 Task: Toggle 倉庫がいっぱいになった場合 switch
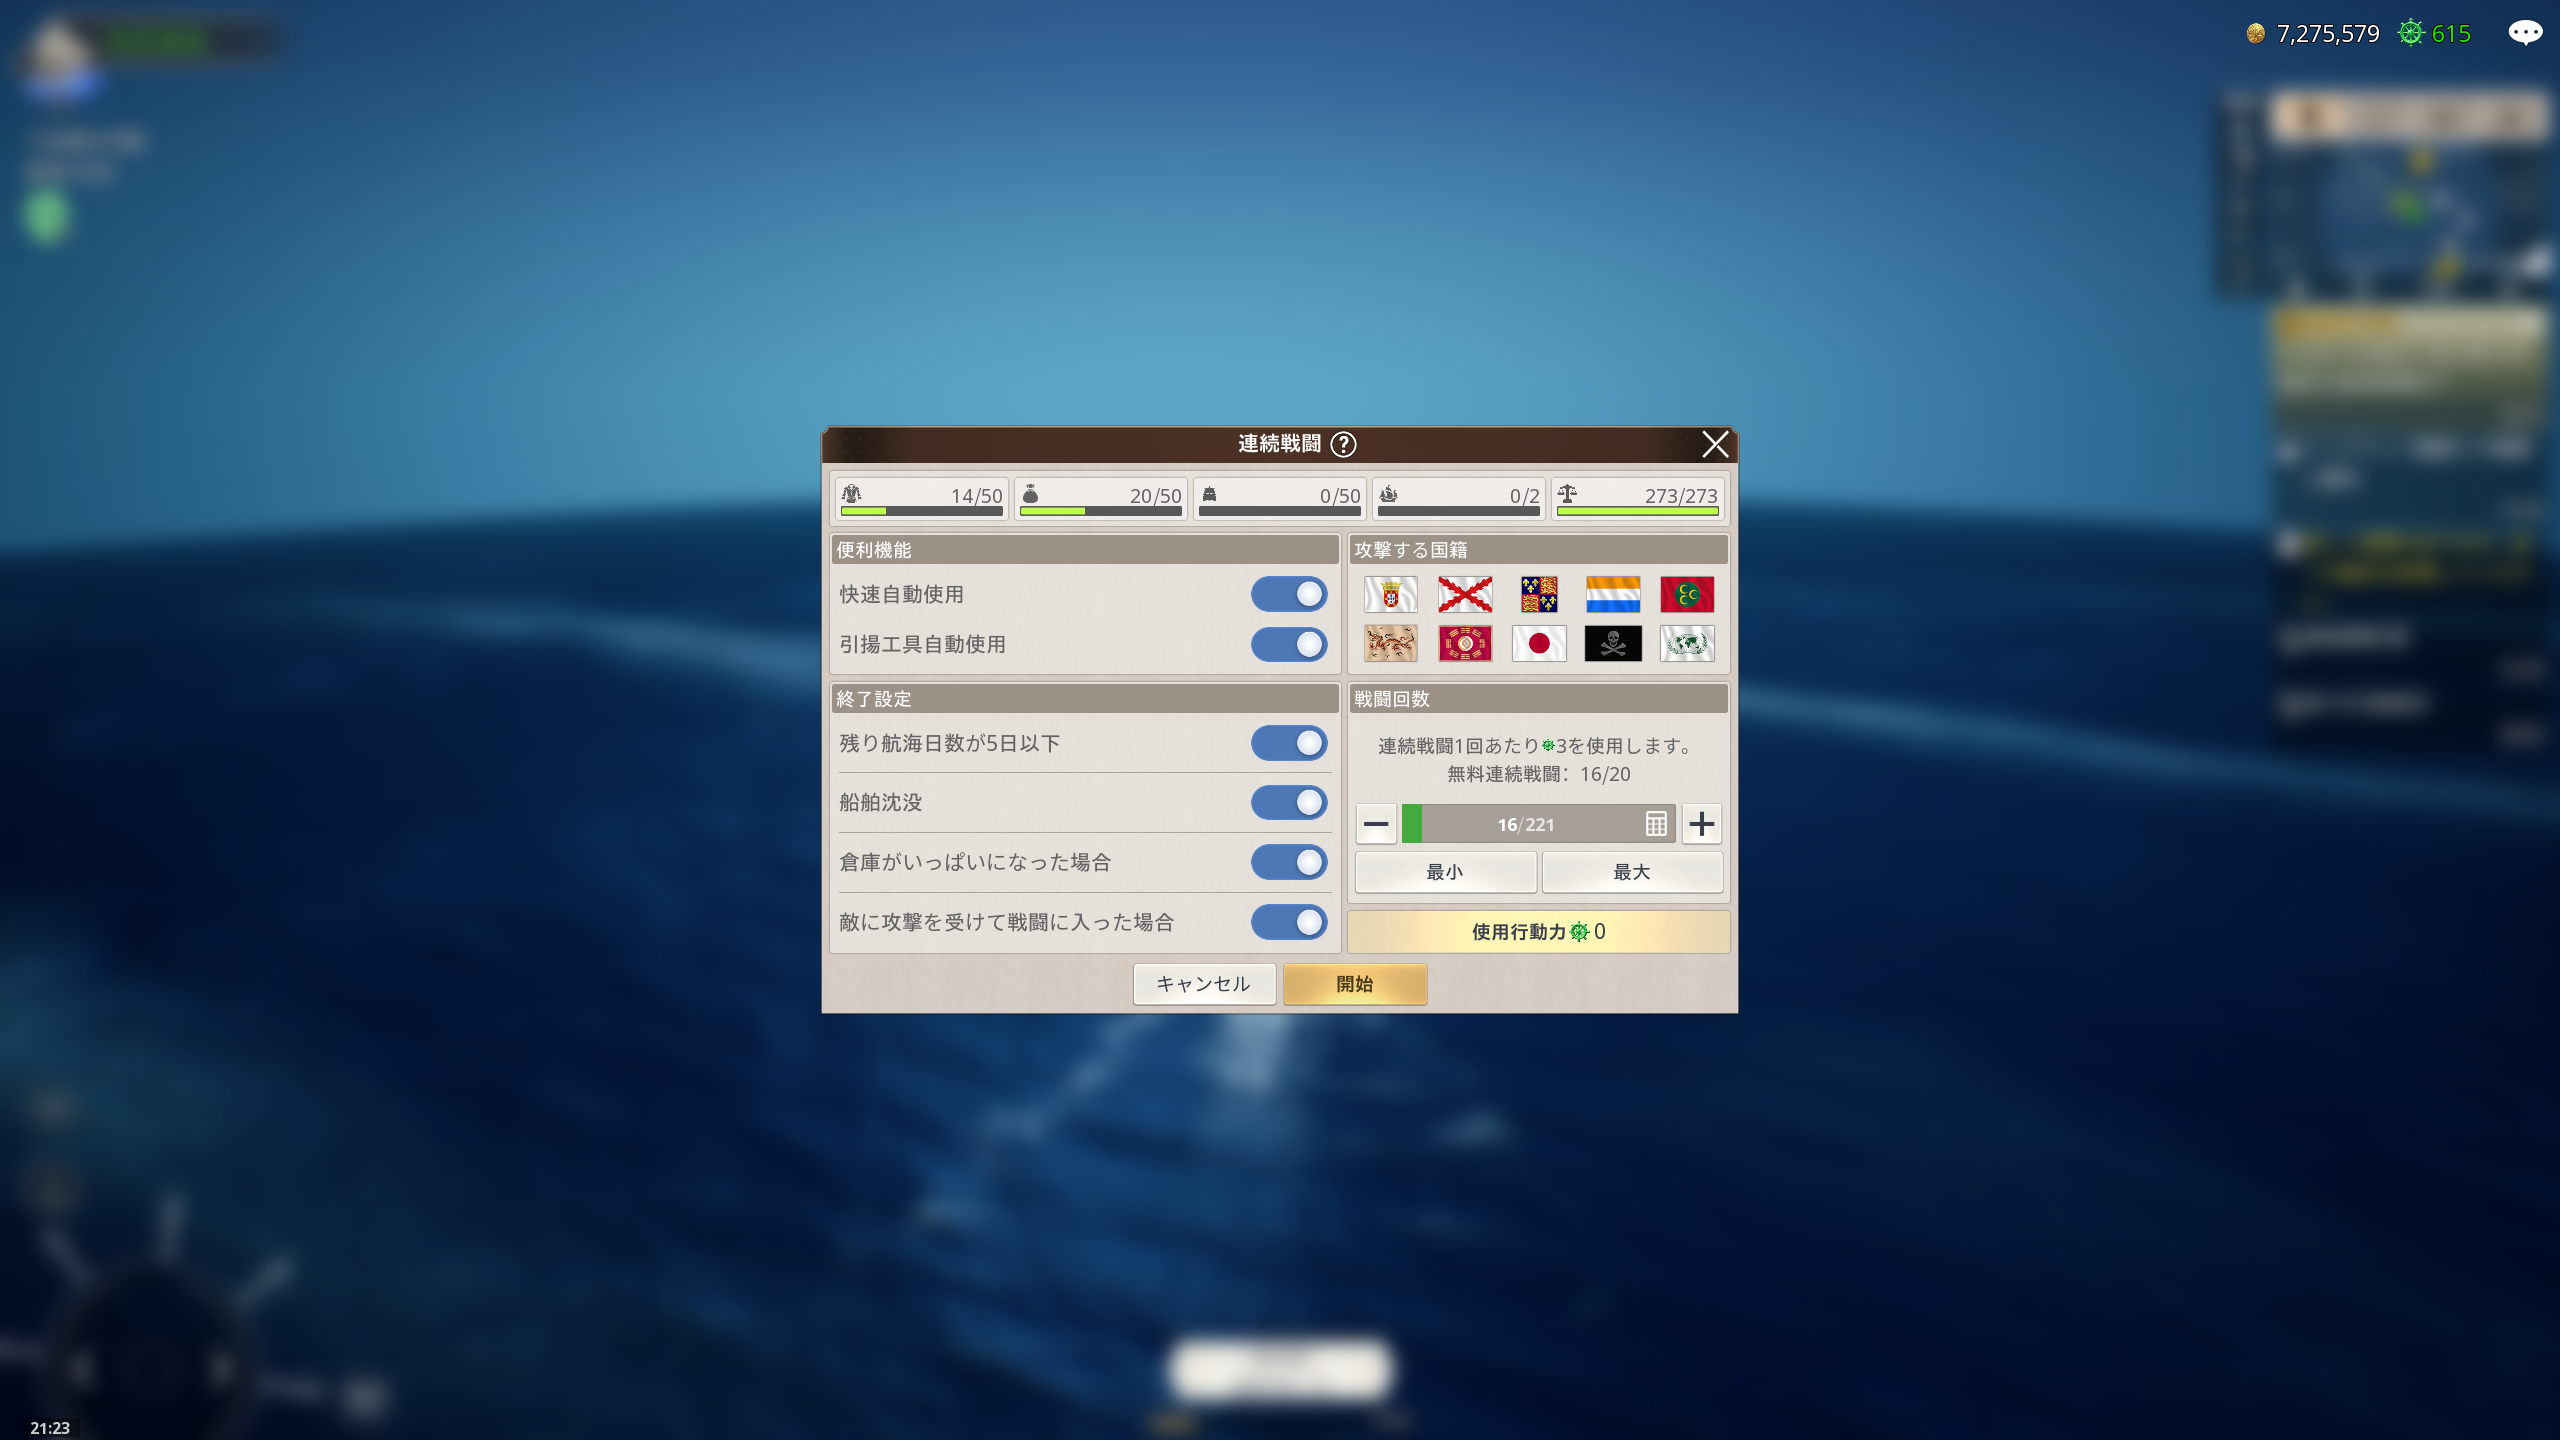pyautogui.click(x=1288, y=862)
